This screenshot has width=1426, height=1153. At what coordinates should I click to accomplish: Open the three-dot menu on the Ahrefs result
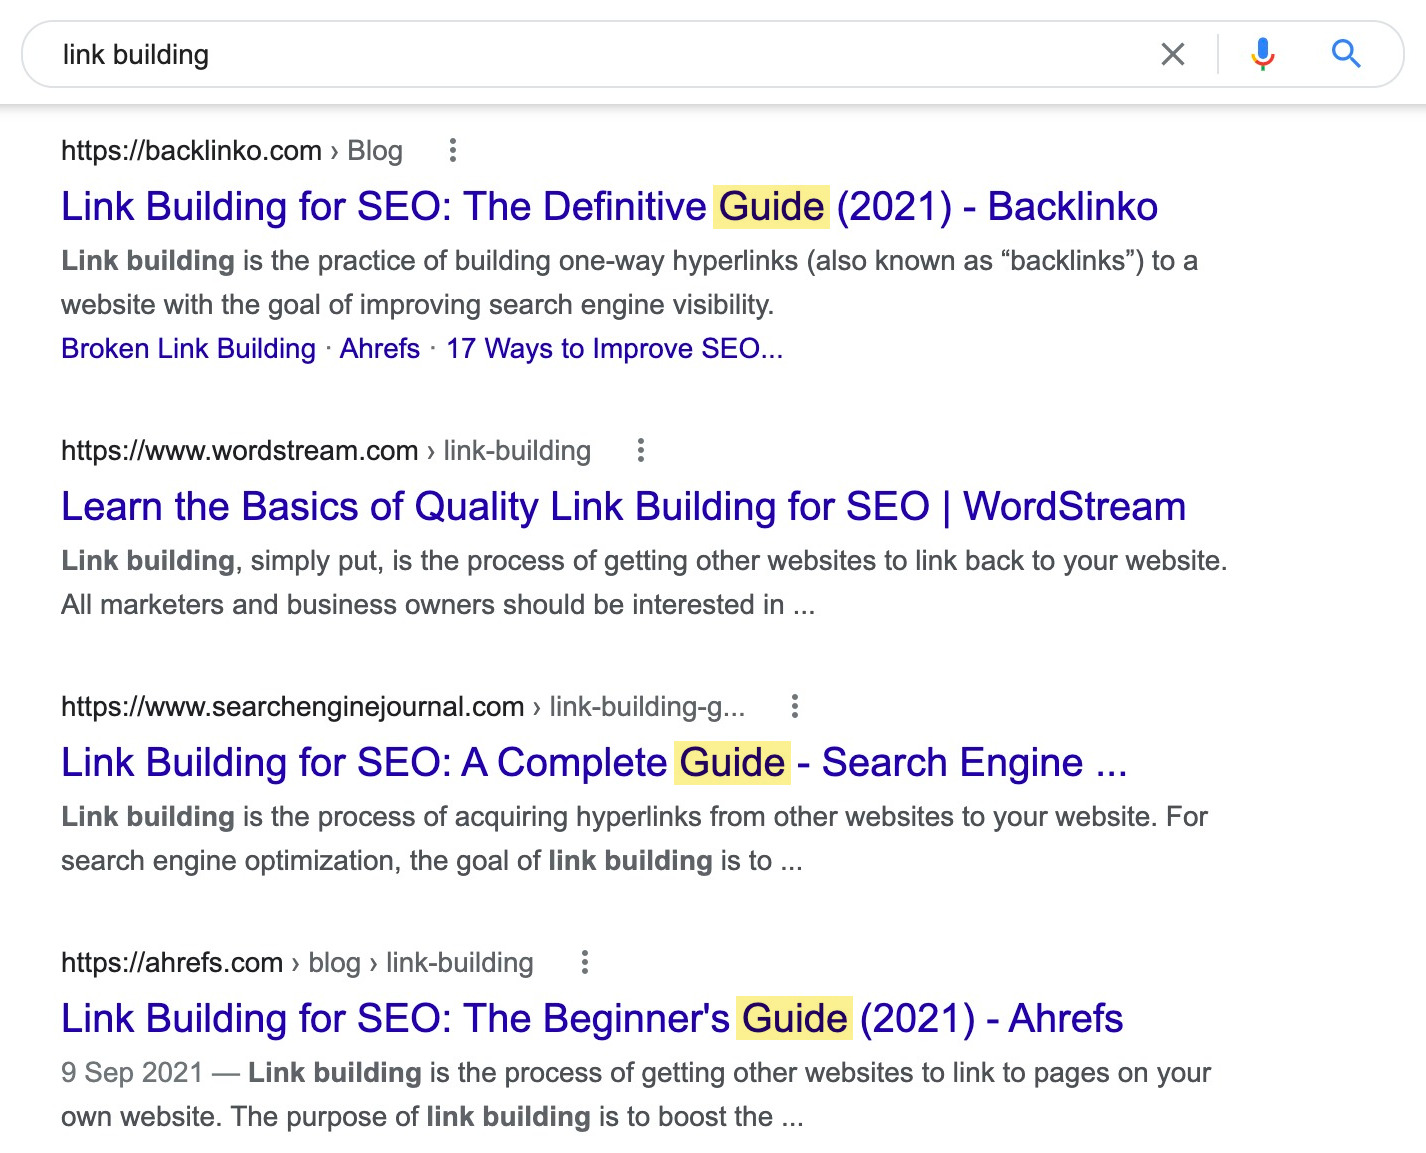584,962
